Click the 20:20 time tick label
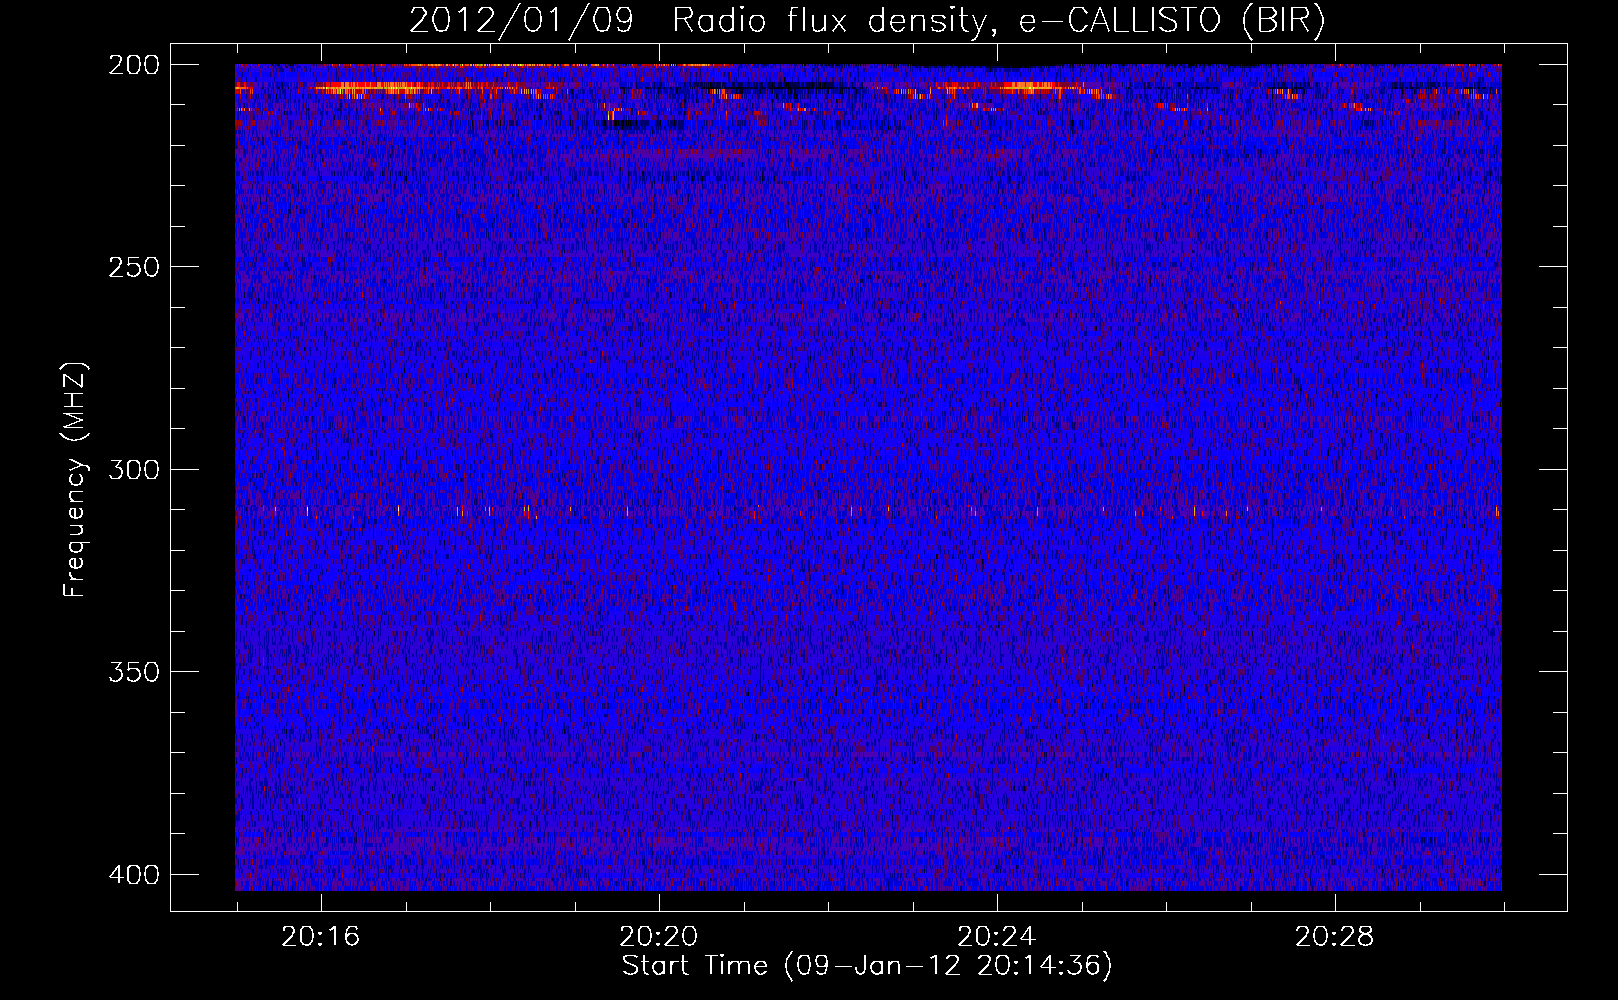 click(x=659, y=937)
